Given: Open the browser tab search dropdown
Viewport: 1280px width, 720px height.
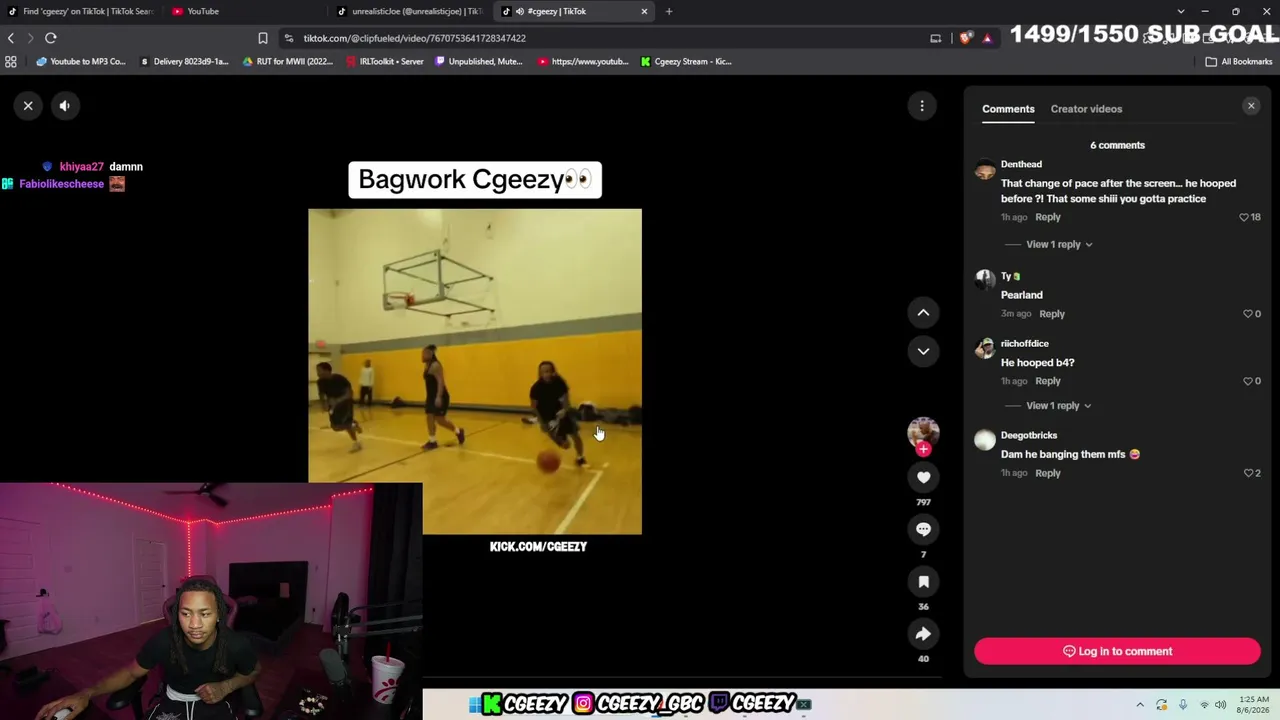Looking at the screenshot, I should [x=1181, y=11].
